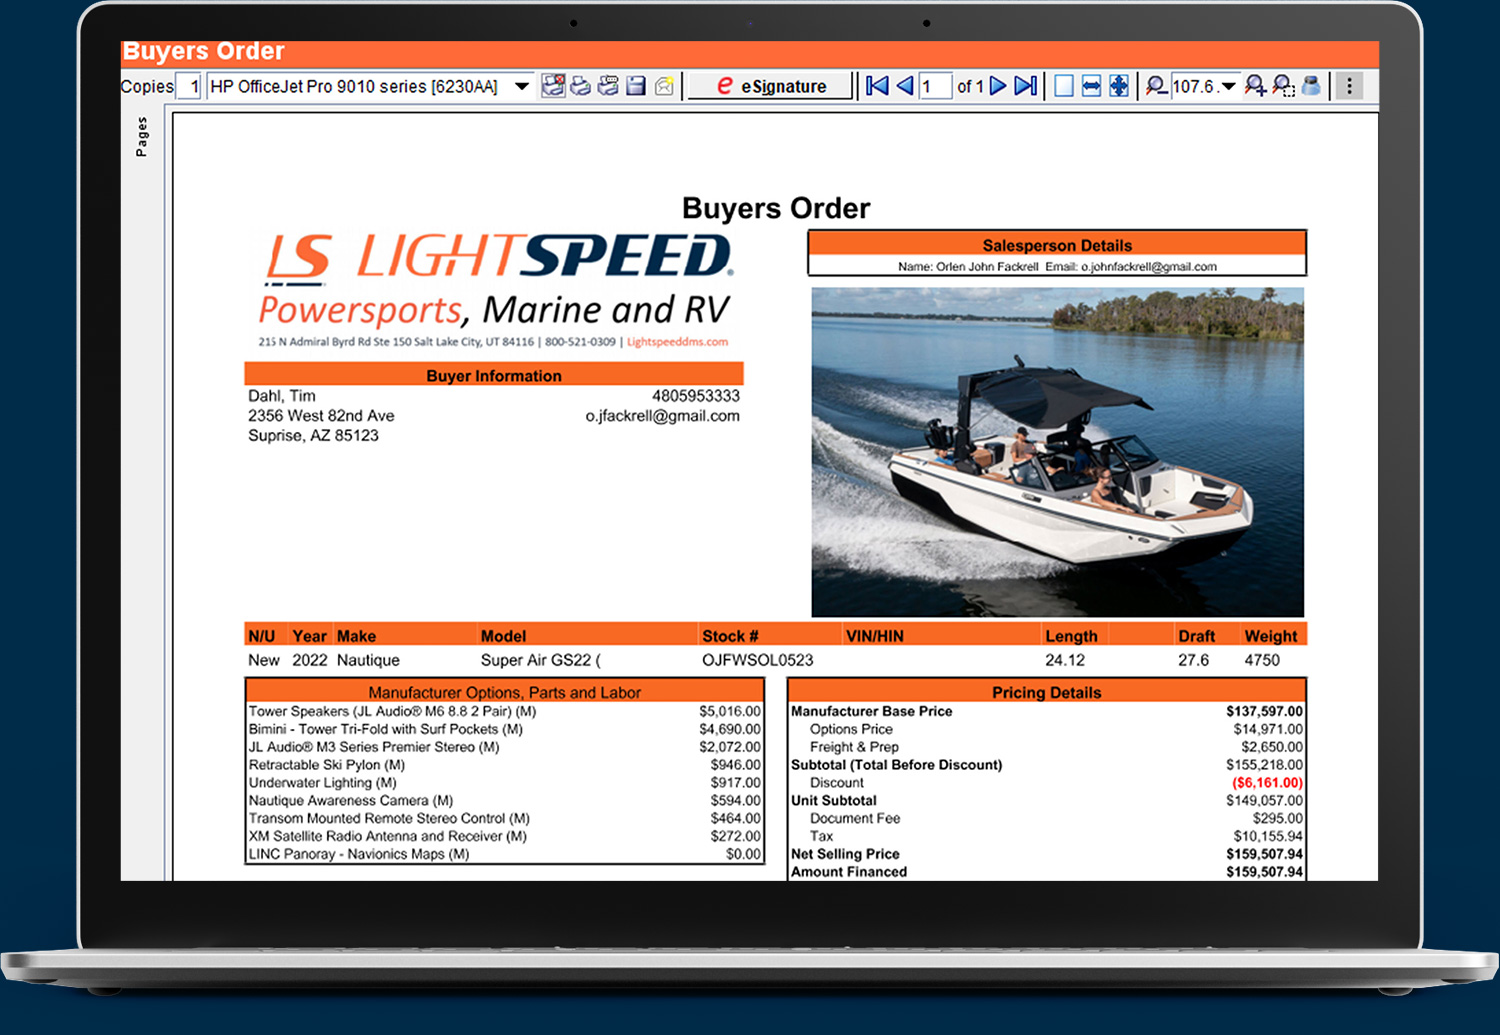Viewport: 1500px width, 1035px height.
Task: Click the "Buyer Information" header
Action: click(494, 376)
